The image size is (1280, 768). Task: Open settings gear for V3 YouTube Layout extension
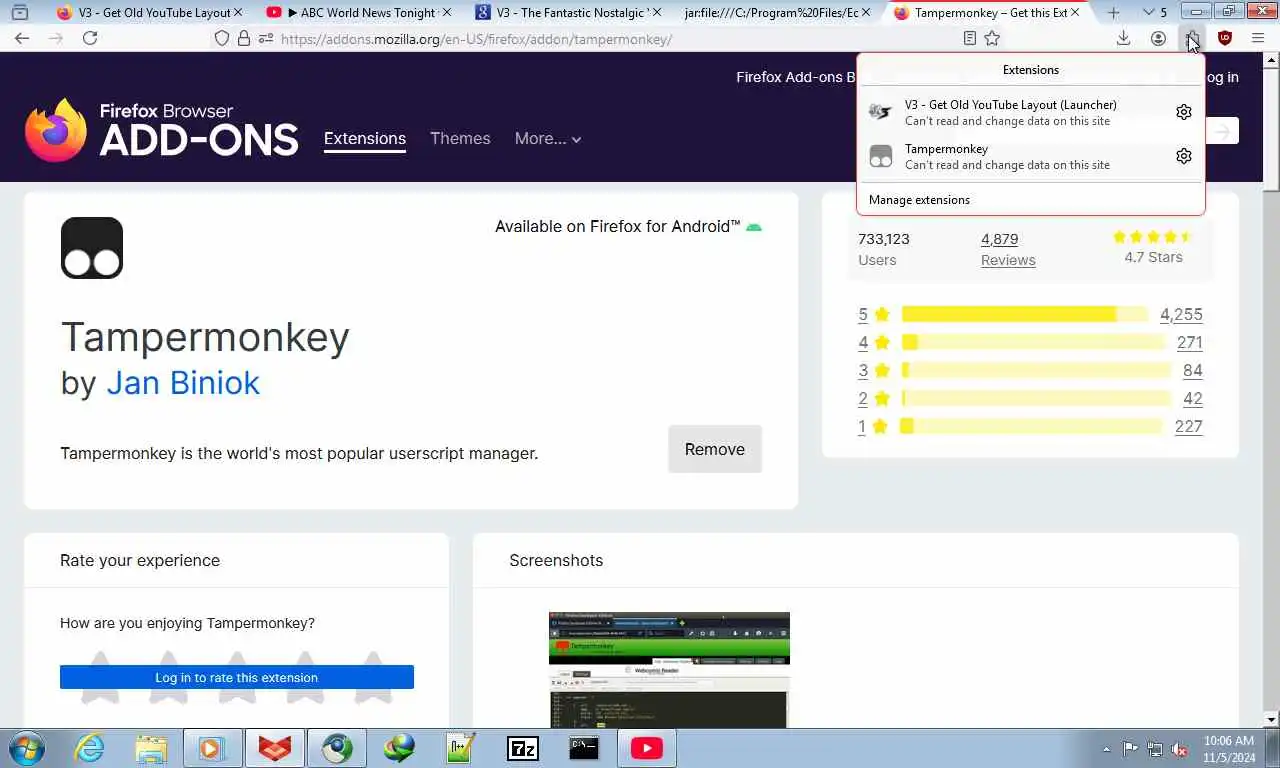(1184, 112)
